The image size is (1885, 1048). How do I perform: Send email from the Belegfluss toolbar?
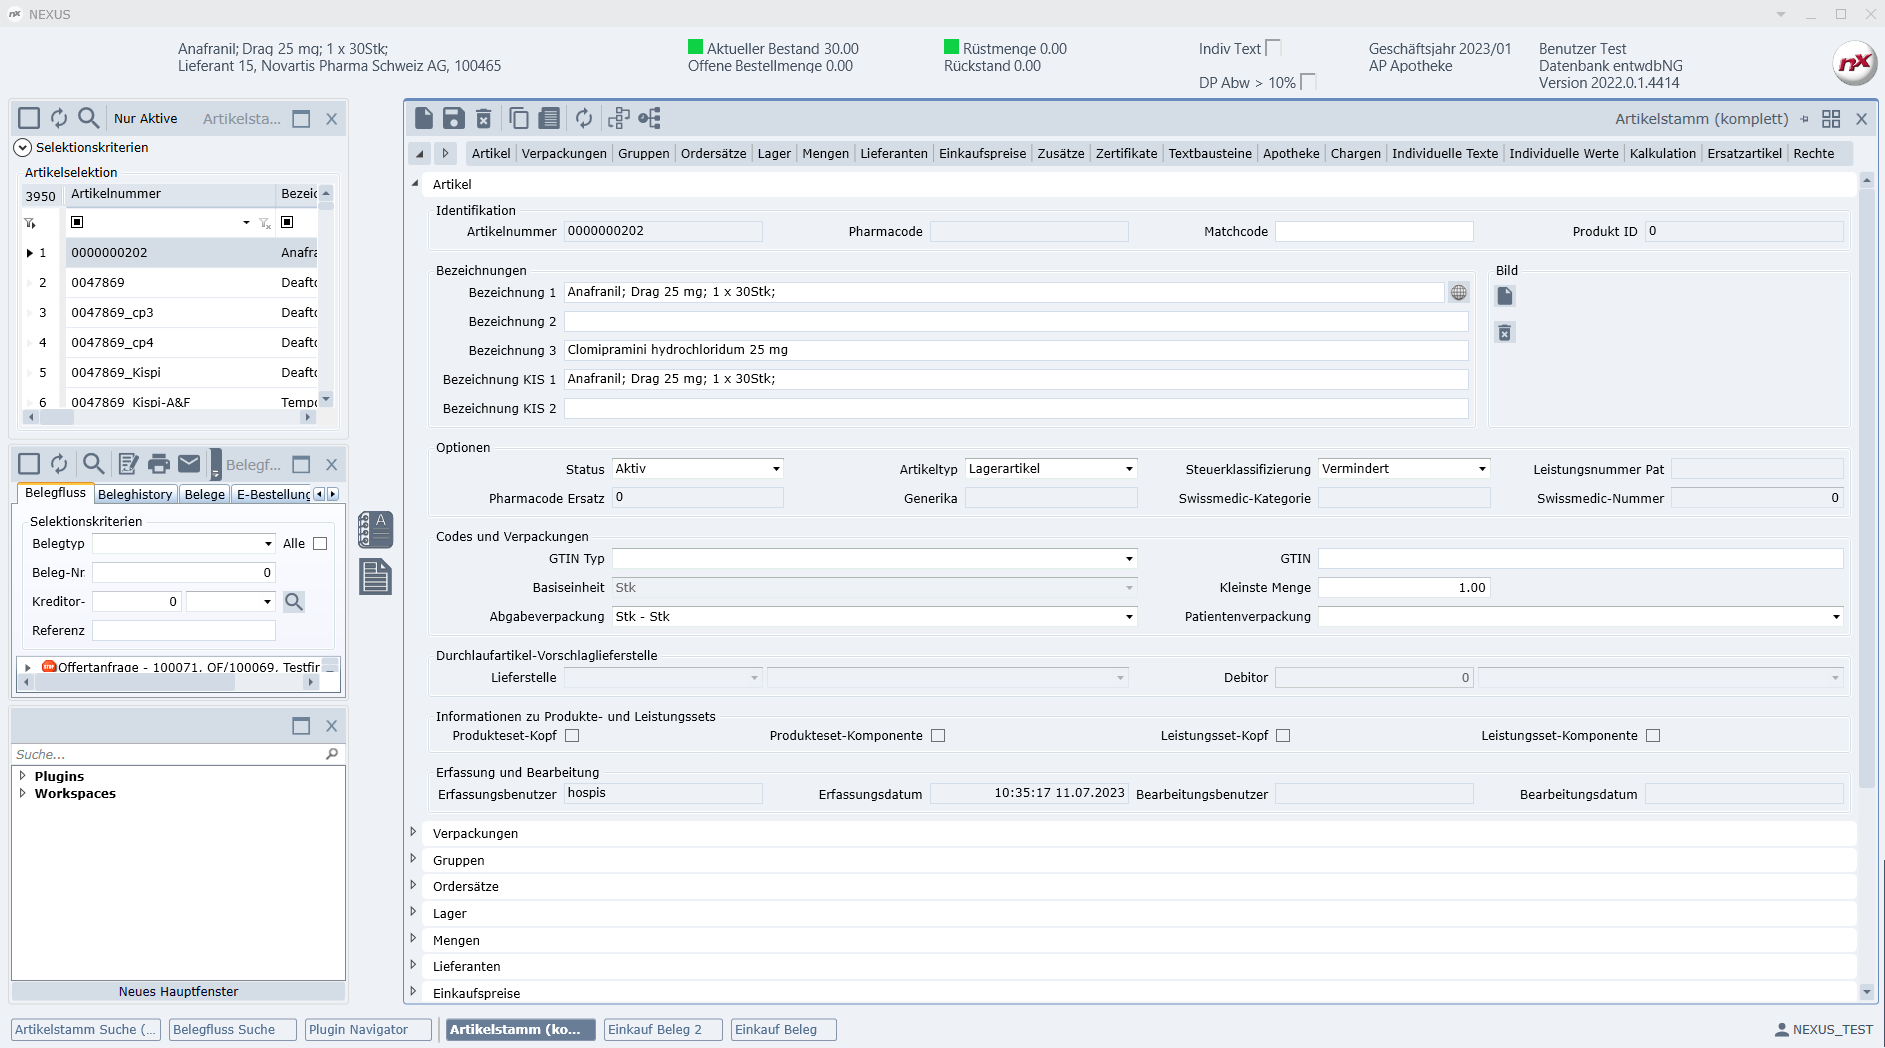(189, 464)
